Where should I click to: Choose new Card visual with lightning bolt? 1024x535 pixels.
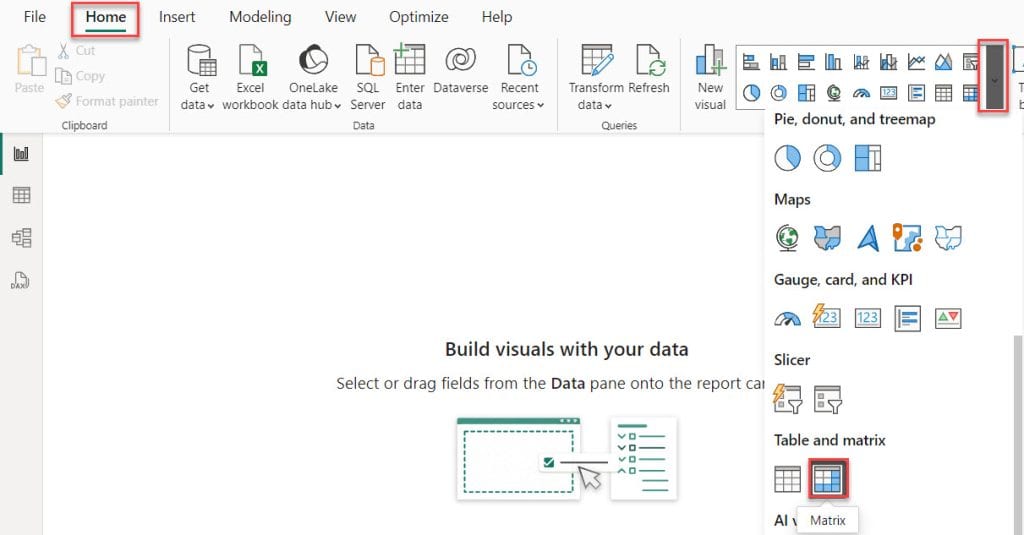pyautogui.click(x=827, y=316)
